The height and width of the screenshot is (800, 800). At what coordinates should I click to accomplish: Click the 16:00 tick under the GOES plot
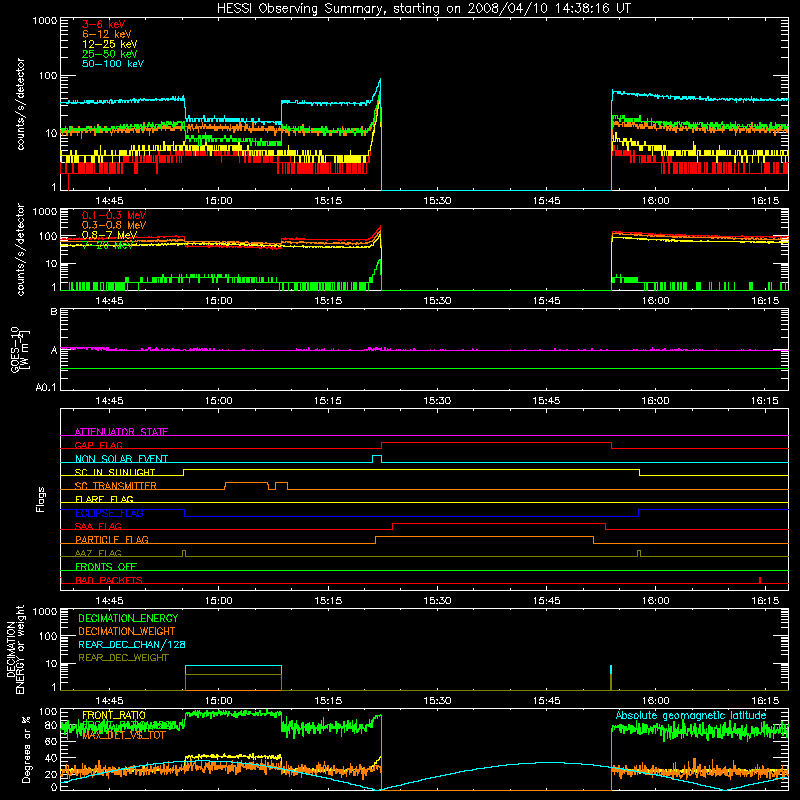coord(655,401)
